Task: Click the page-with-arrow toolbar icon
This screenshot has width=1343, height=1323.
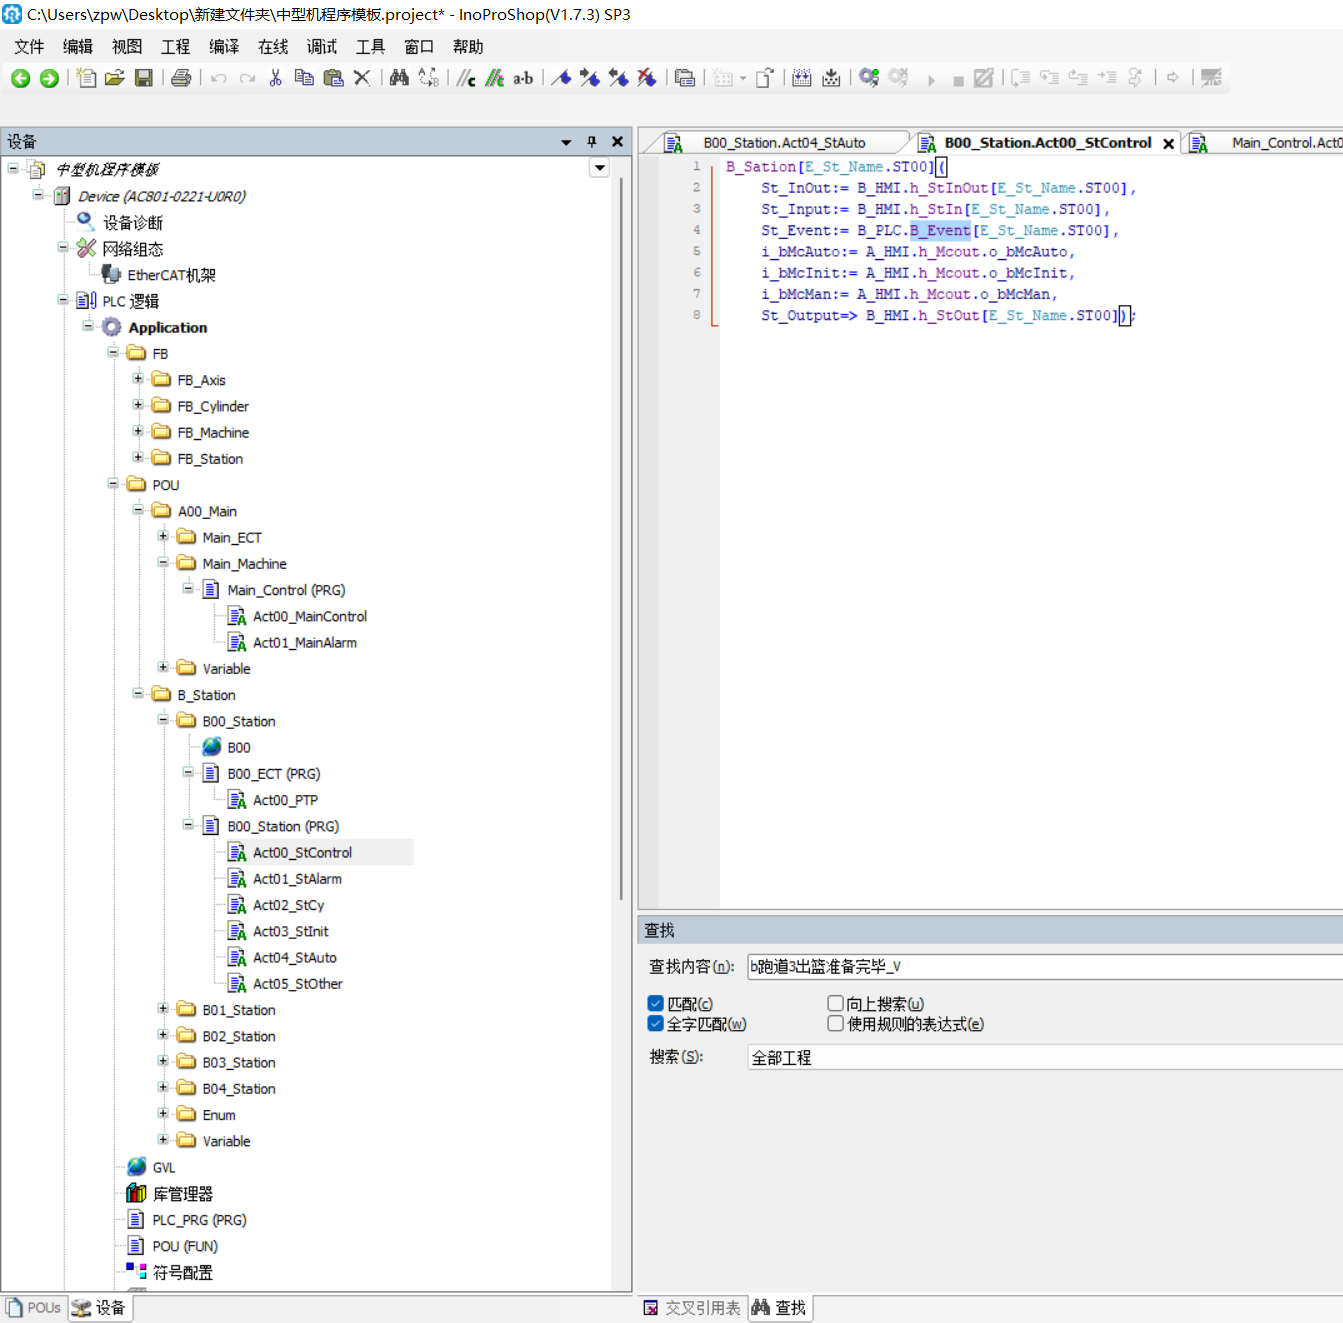Action: point(765,78)
